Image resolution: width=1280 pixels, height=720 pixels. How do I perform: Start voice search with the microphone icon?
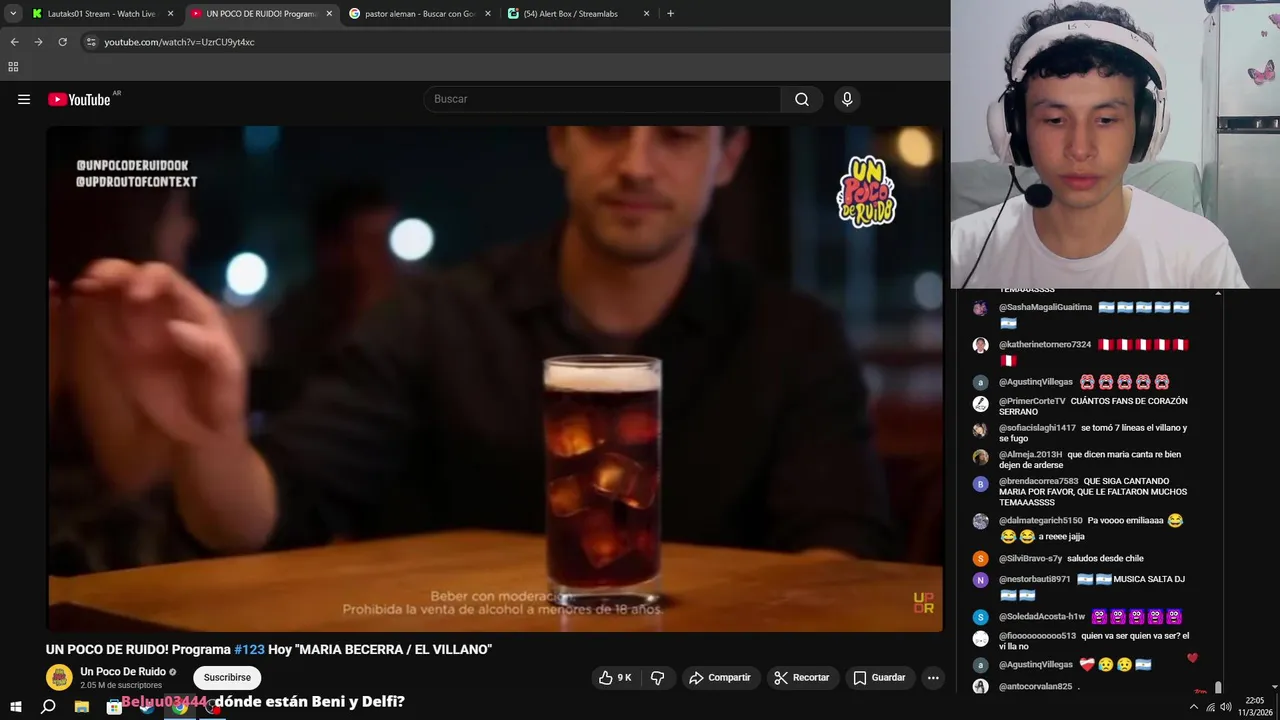[x=847, y=99]
